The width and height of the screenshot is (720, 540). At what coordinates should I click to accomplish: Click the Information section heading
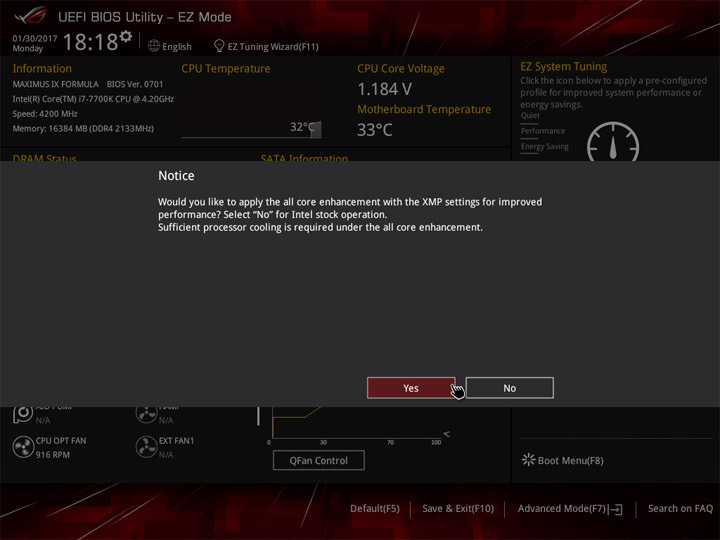pos(42,69)
